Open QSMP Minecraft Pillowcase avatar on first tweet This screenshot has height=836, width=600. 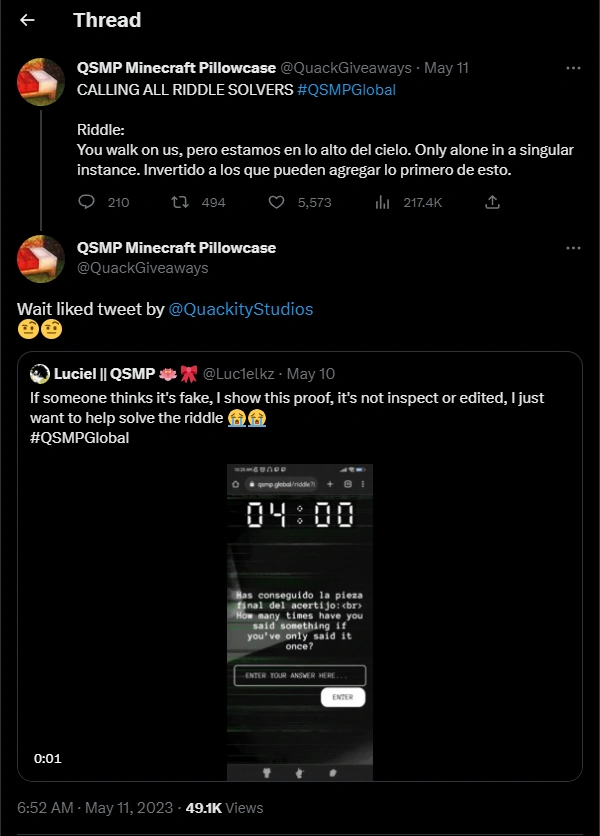(42, 82)
